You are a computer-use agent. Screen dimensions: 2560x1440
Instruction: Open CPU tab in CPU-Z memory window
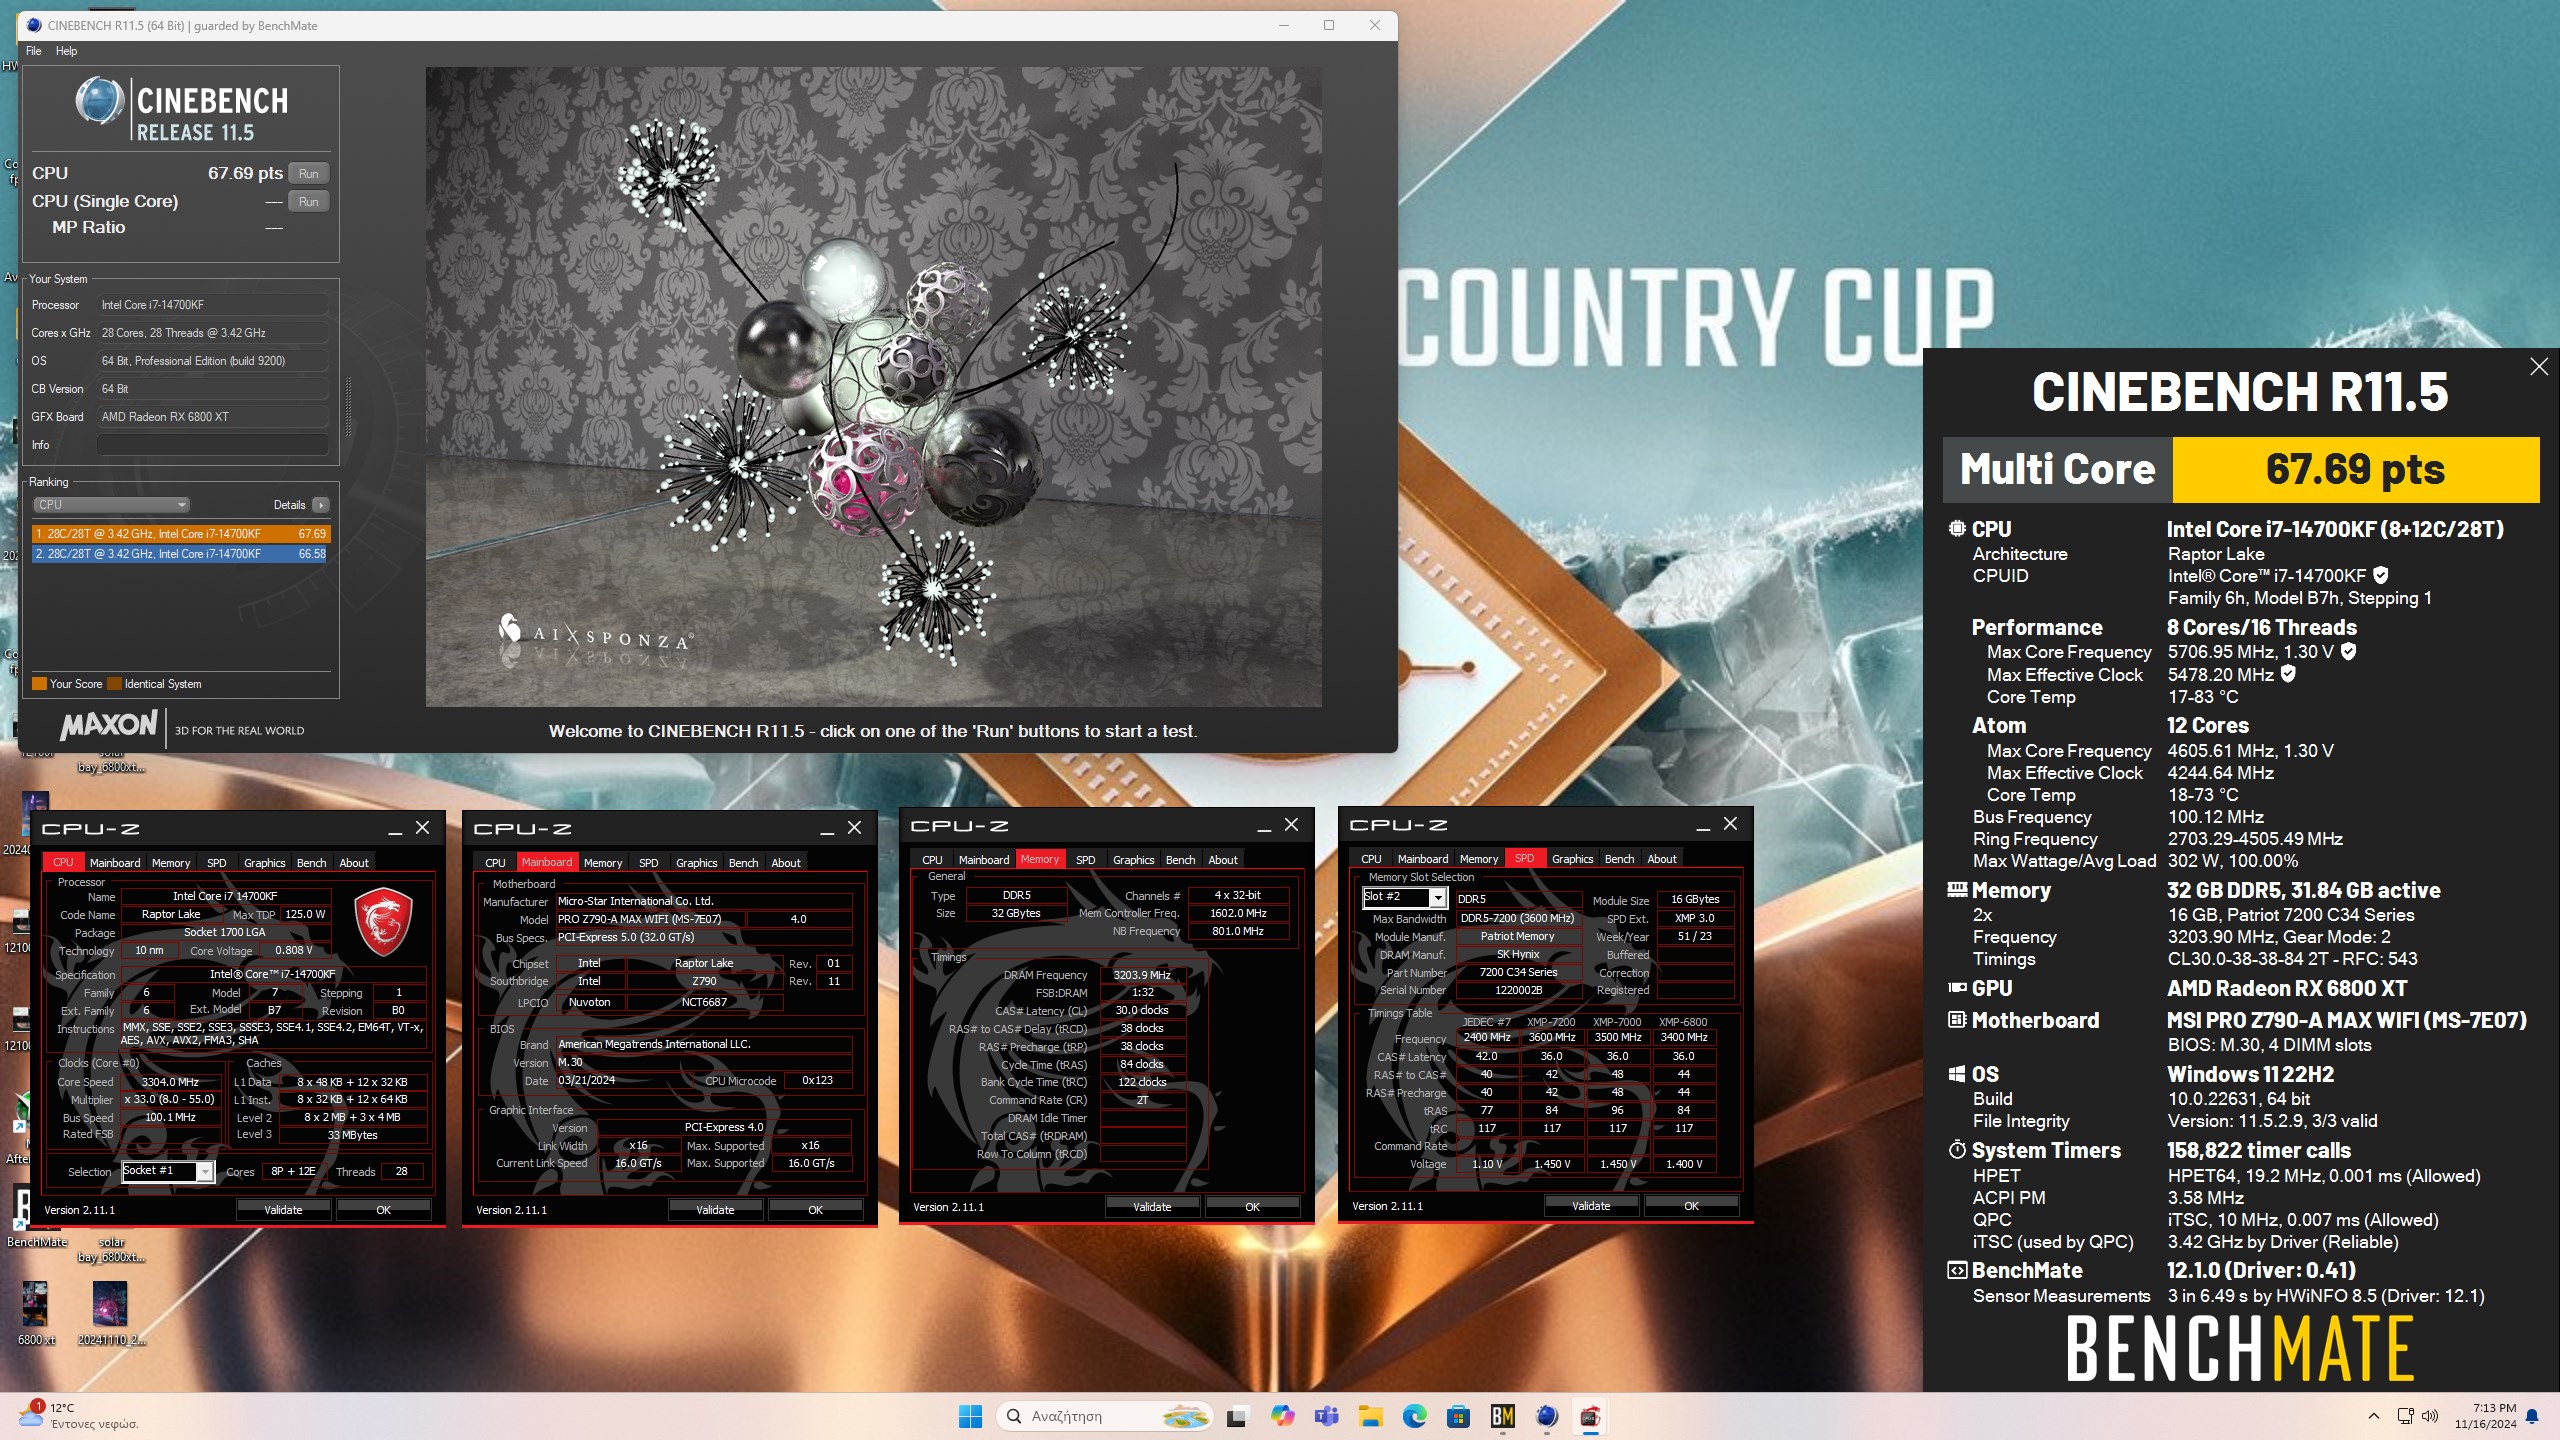tap(932, 860)
